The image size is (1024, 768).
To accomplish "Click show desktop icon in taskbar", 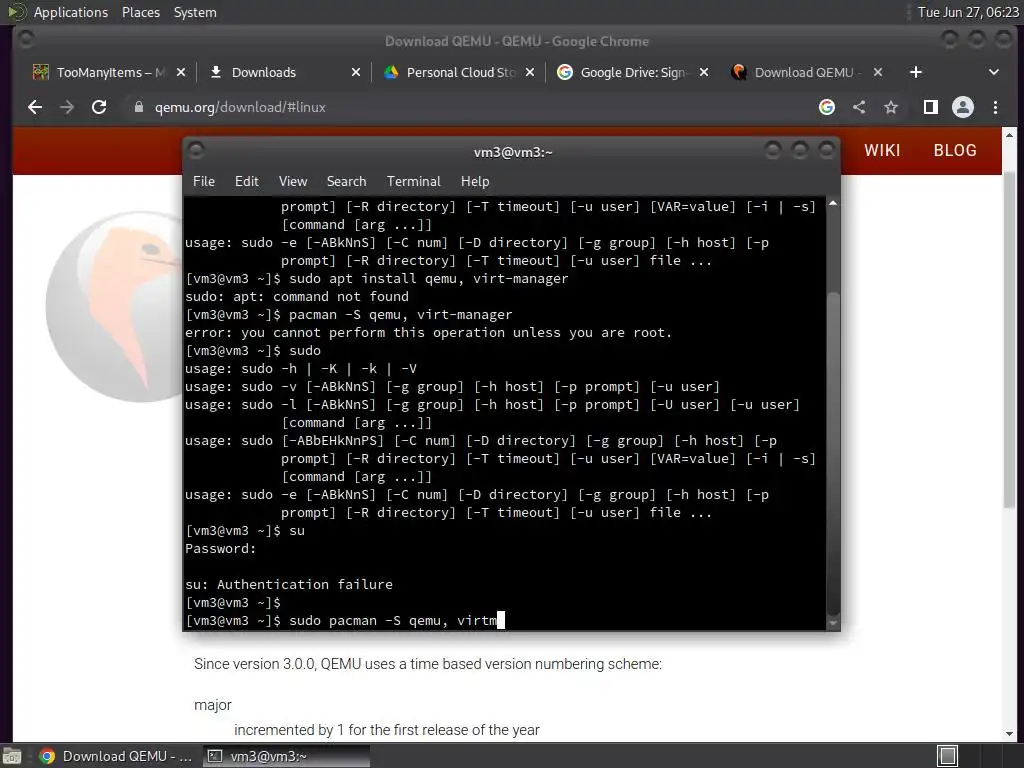I will tap(12, 756).
